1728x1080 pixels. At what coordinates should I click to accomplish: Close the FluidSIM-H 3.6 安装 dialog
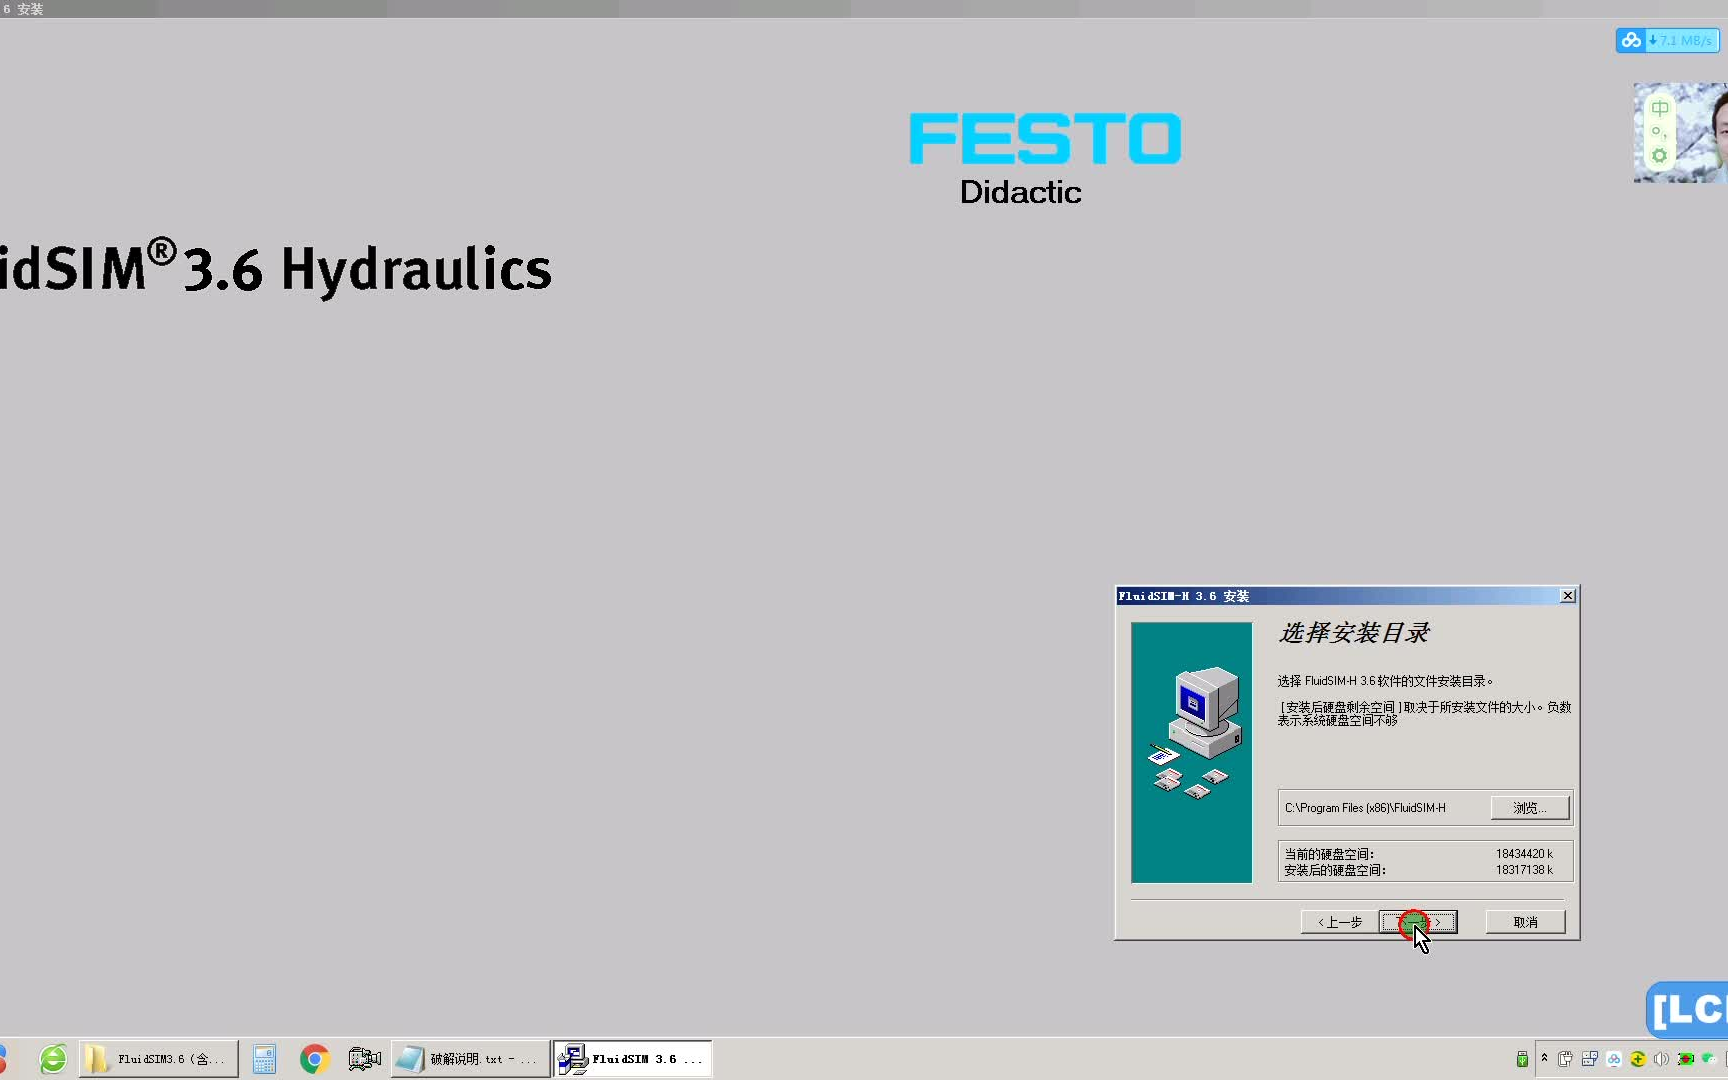pos(1567,596)
